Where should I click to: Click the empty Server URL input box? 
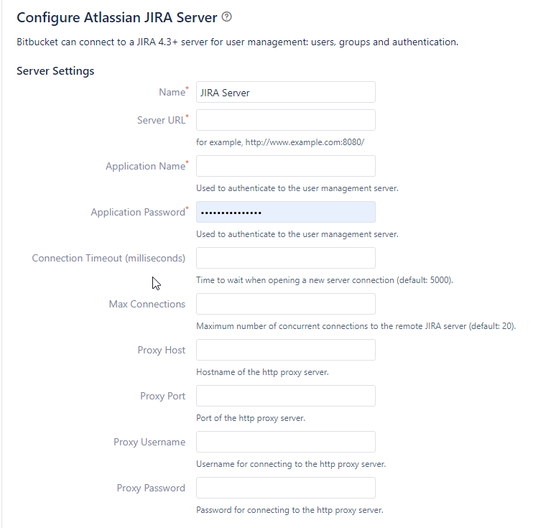tap(286, 120)
